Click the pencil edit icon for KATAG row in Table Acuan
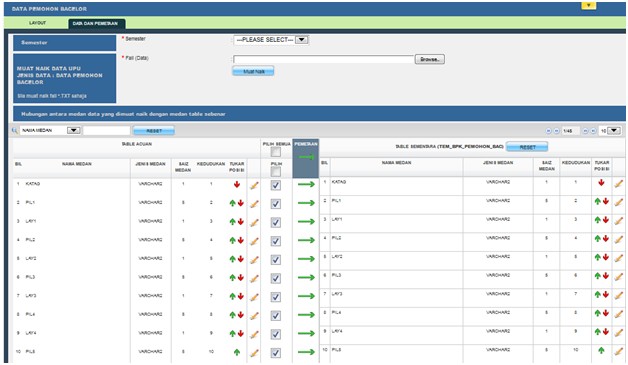 254,185
